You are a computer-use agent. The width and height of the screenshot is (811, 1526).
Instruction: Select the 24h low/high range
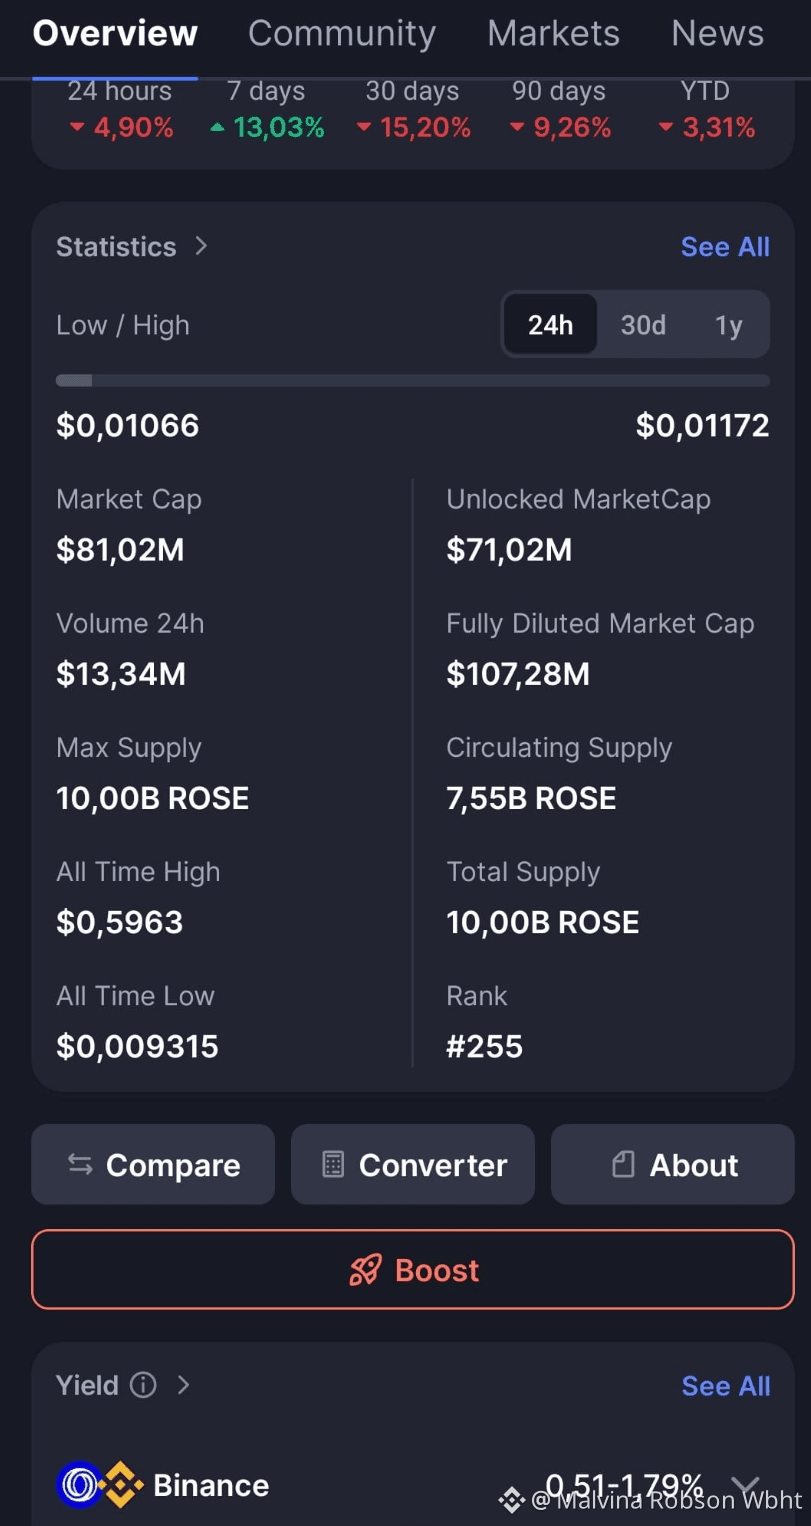(x=551, y=325)
